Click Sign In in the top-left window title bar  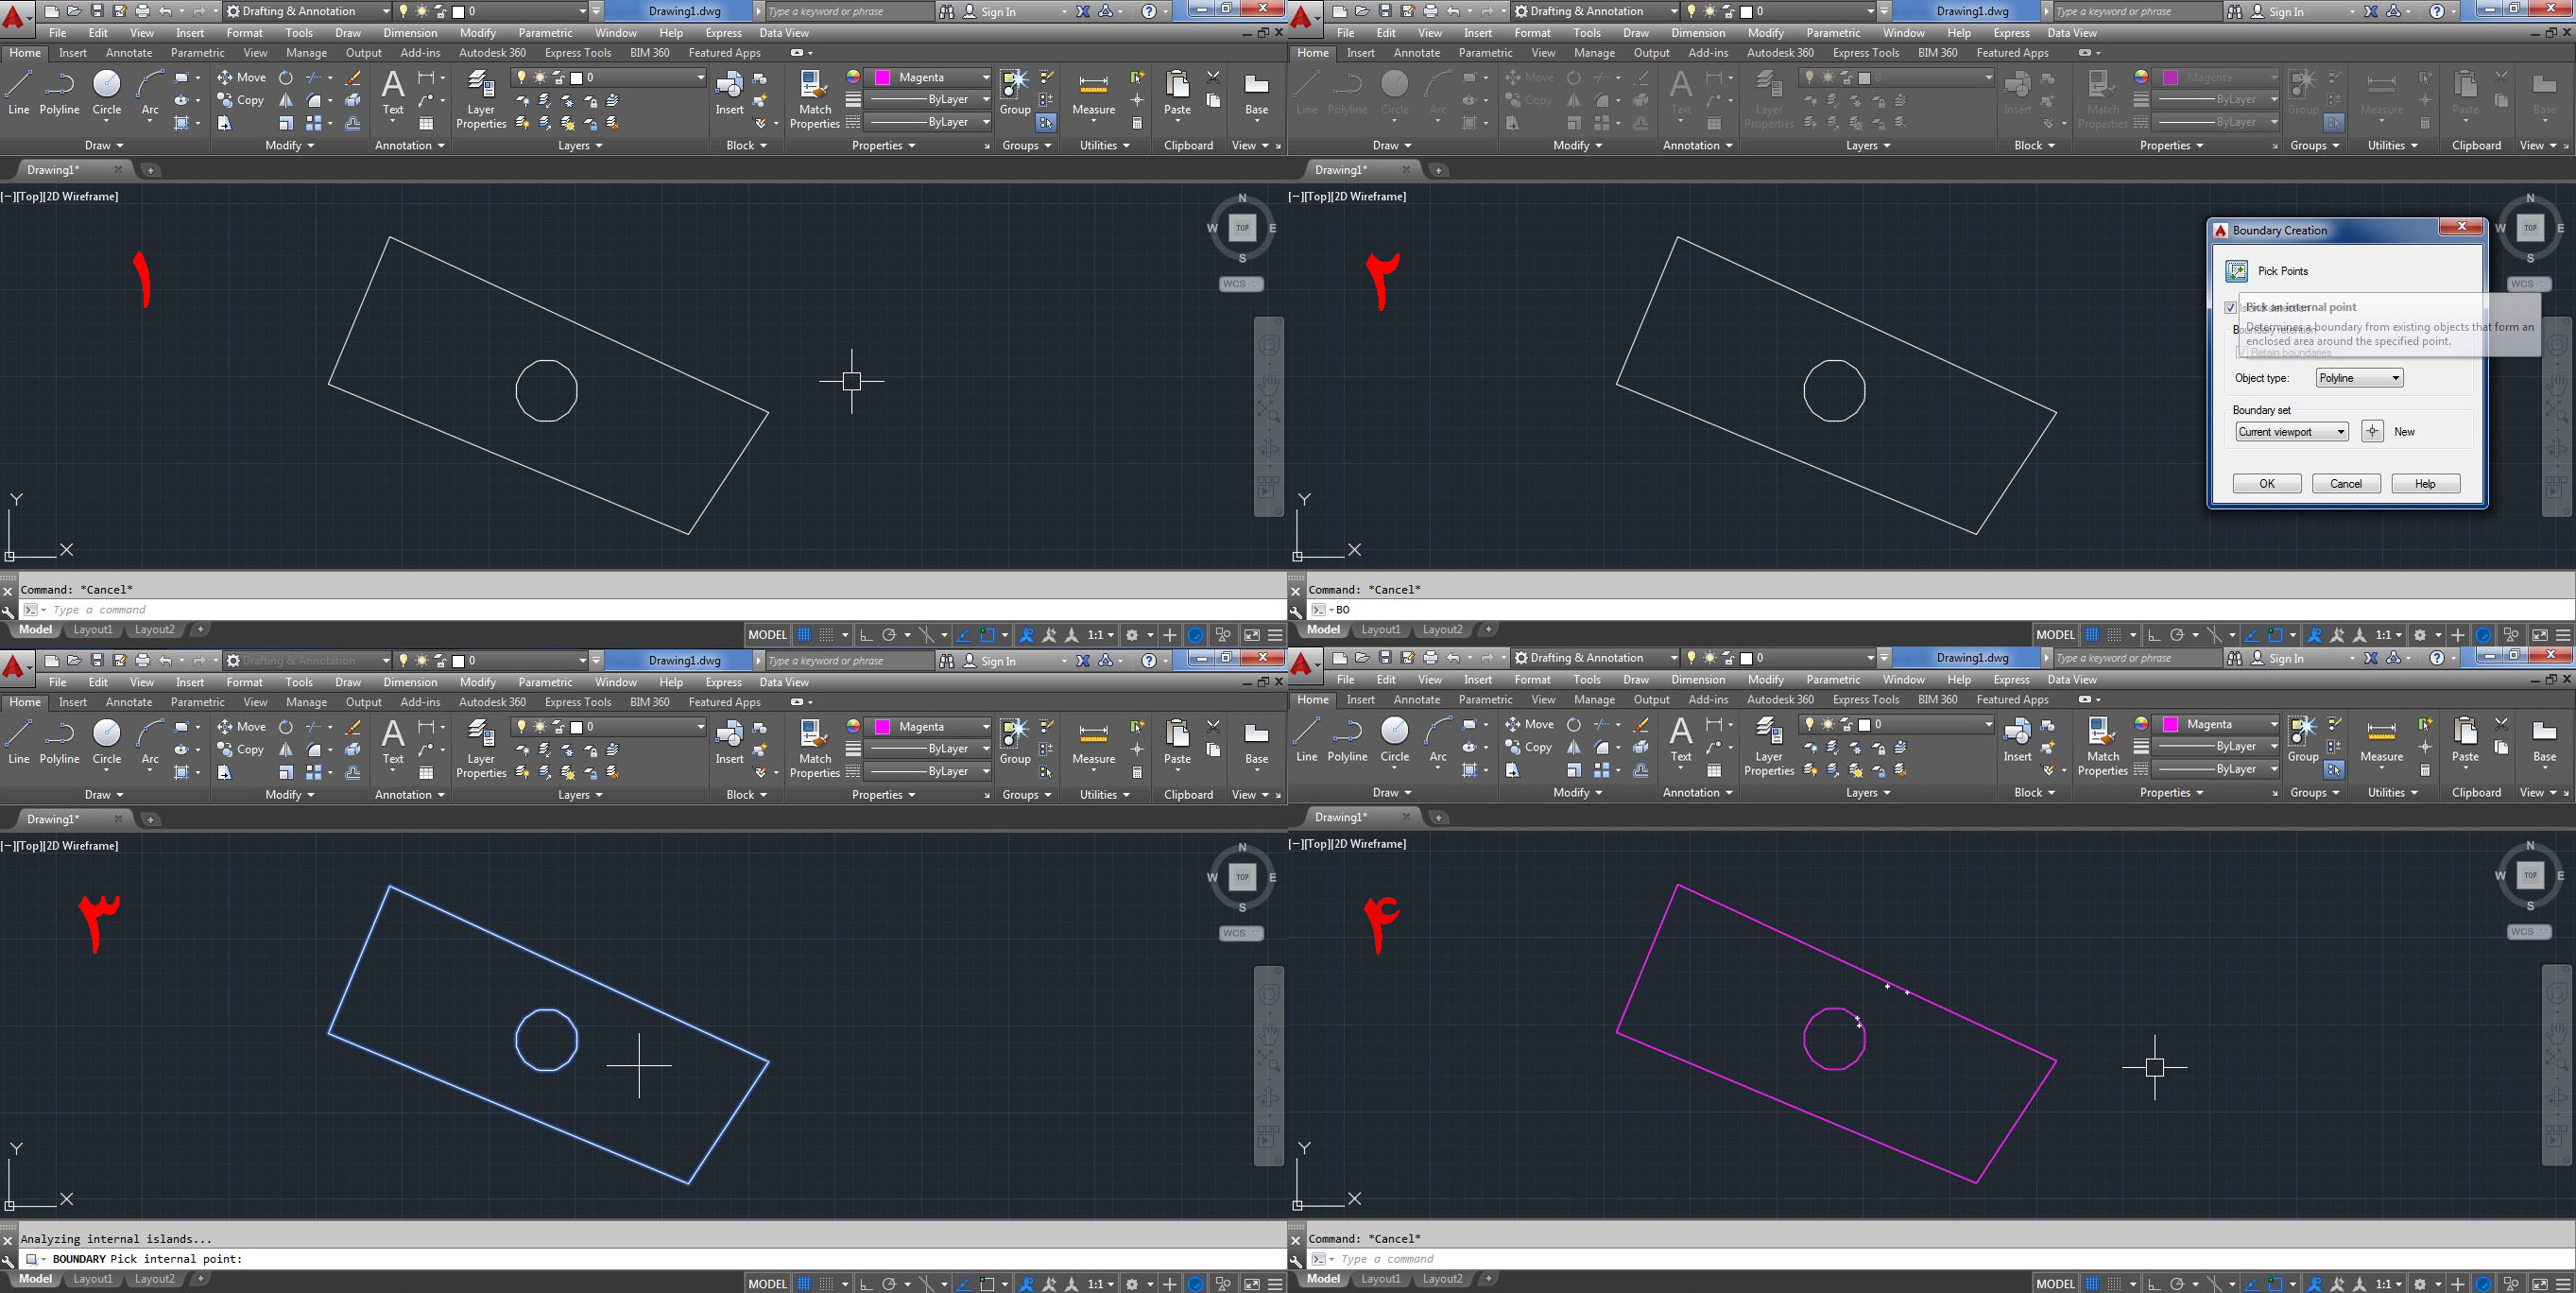(x=997, y=12)
